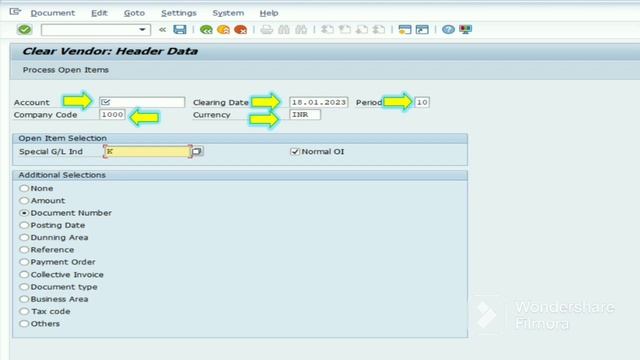Click the Generate Shortcut icon
The width and height of the screenshot is (640, 360).
tap(422, 29)
